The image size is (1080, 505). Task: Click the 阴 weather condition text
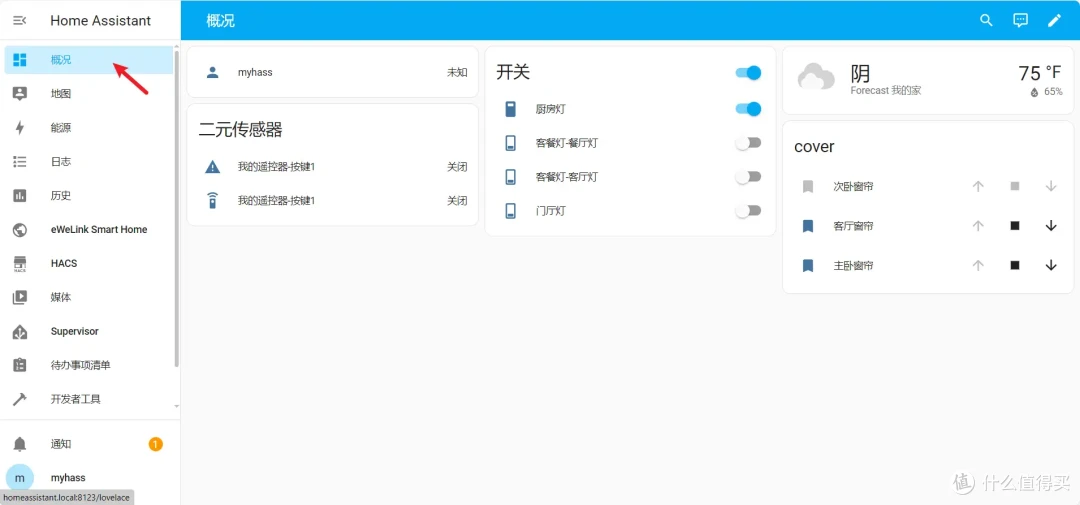[860, 72]
